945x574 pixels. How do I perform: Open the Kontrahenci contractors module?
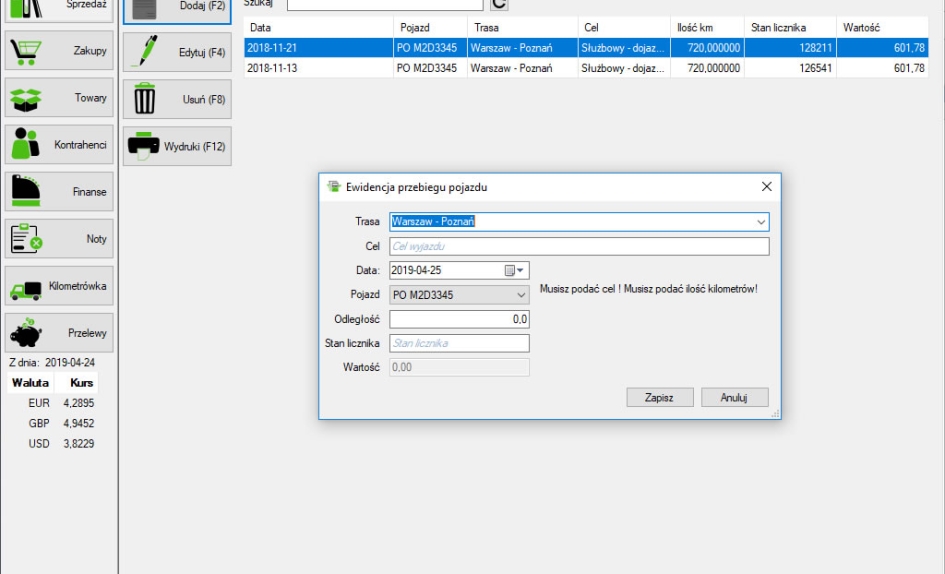(58, 145)
